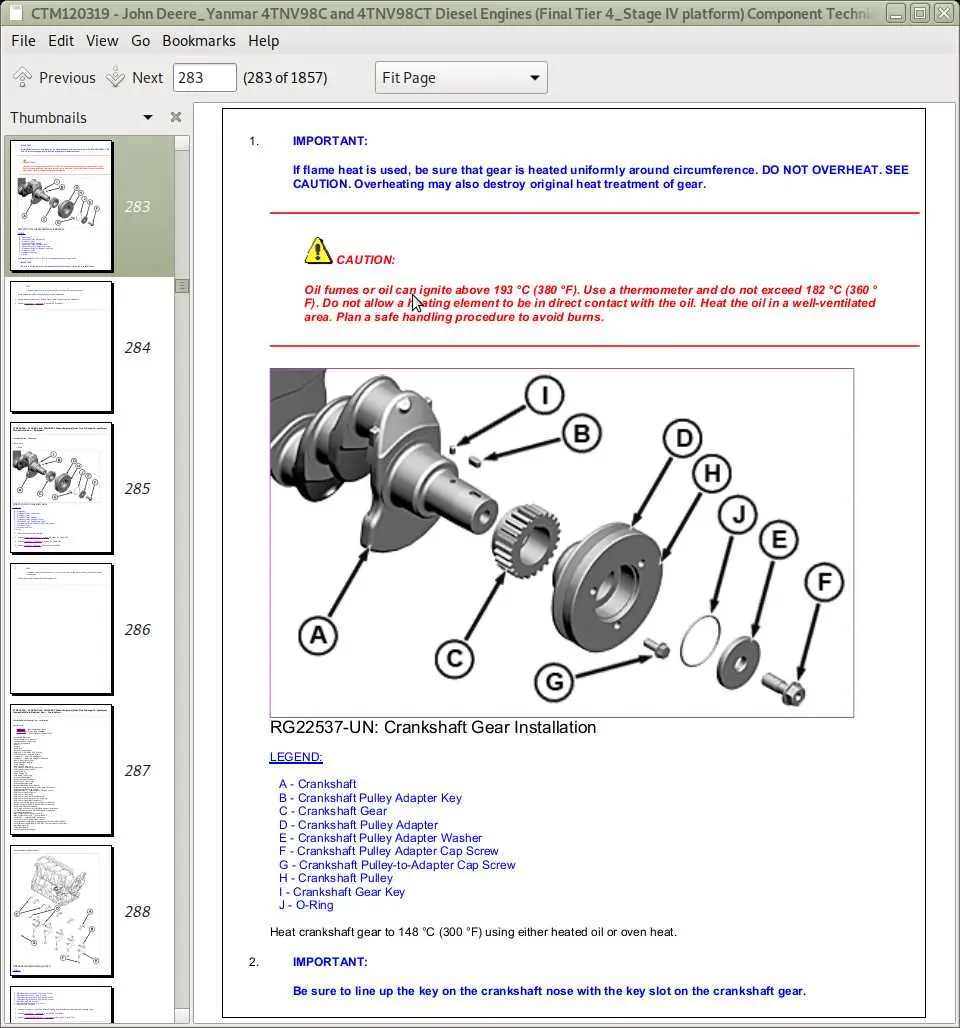
Task: Click the thumbnails pane scrollbar handle
Action: tap(182, 286)
